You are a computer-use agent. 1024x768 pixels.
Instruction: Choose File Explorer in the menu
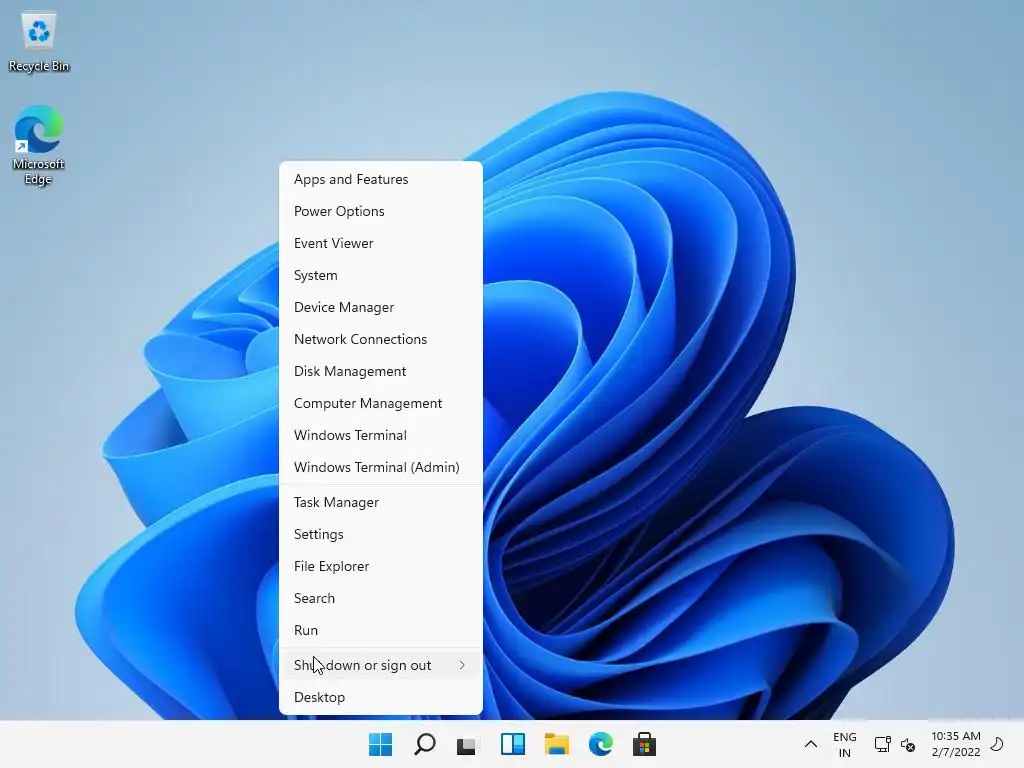(x=381, y=566)
